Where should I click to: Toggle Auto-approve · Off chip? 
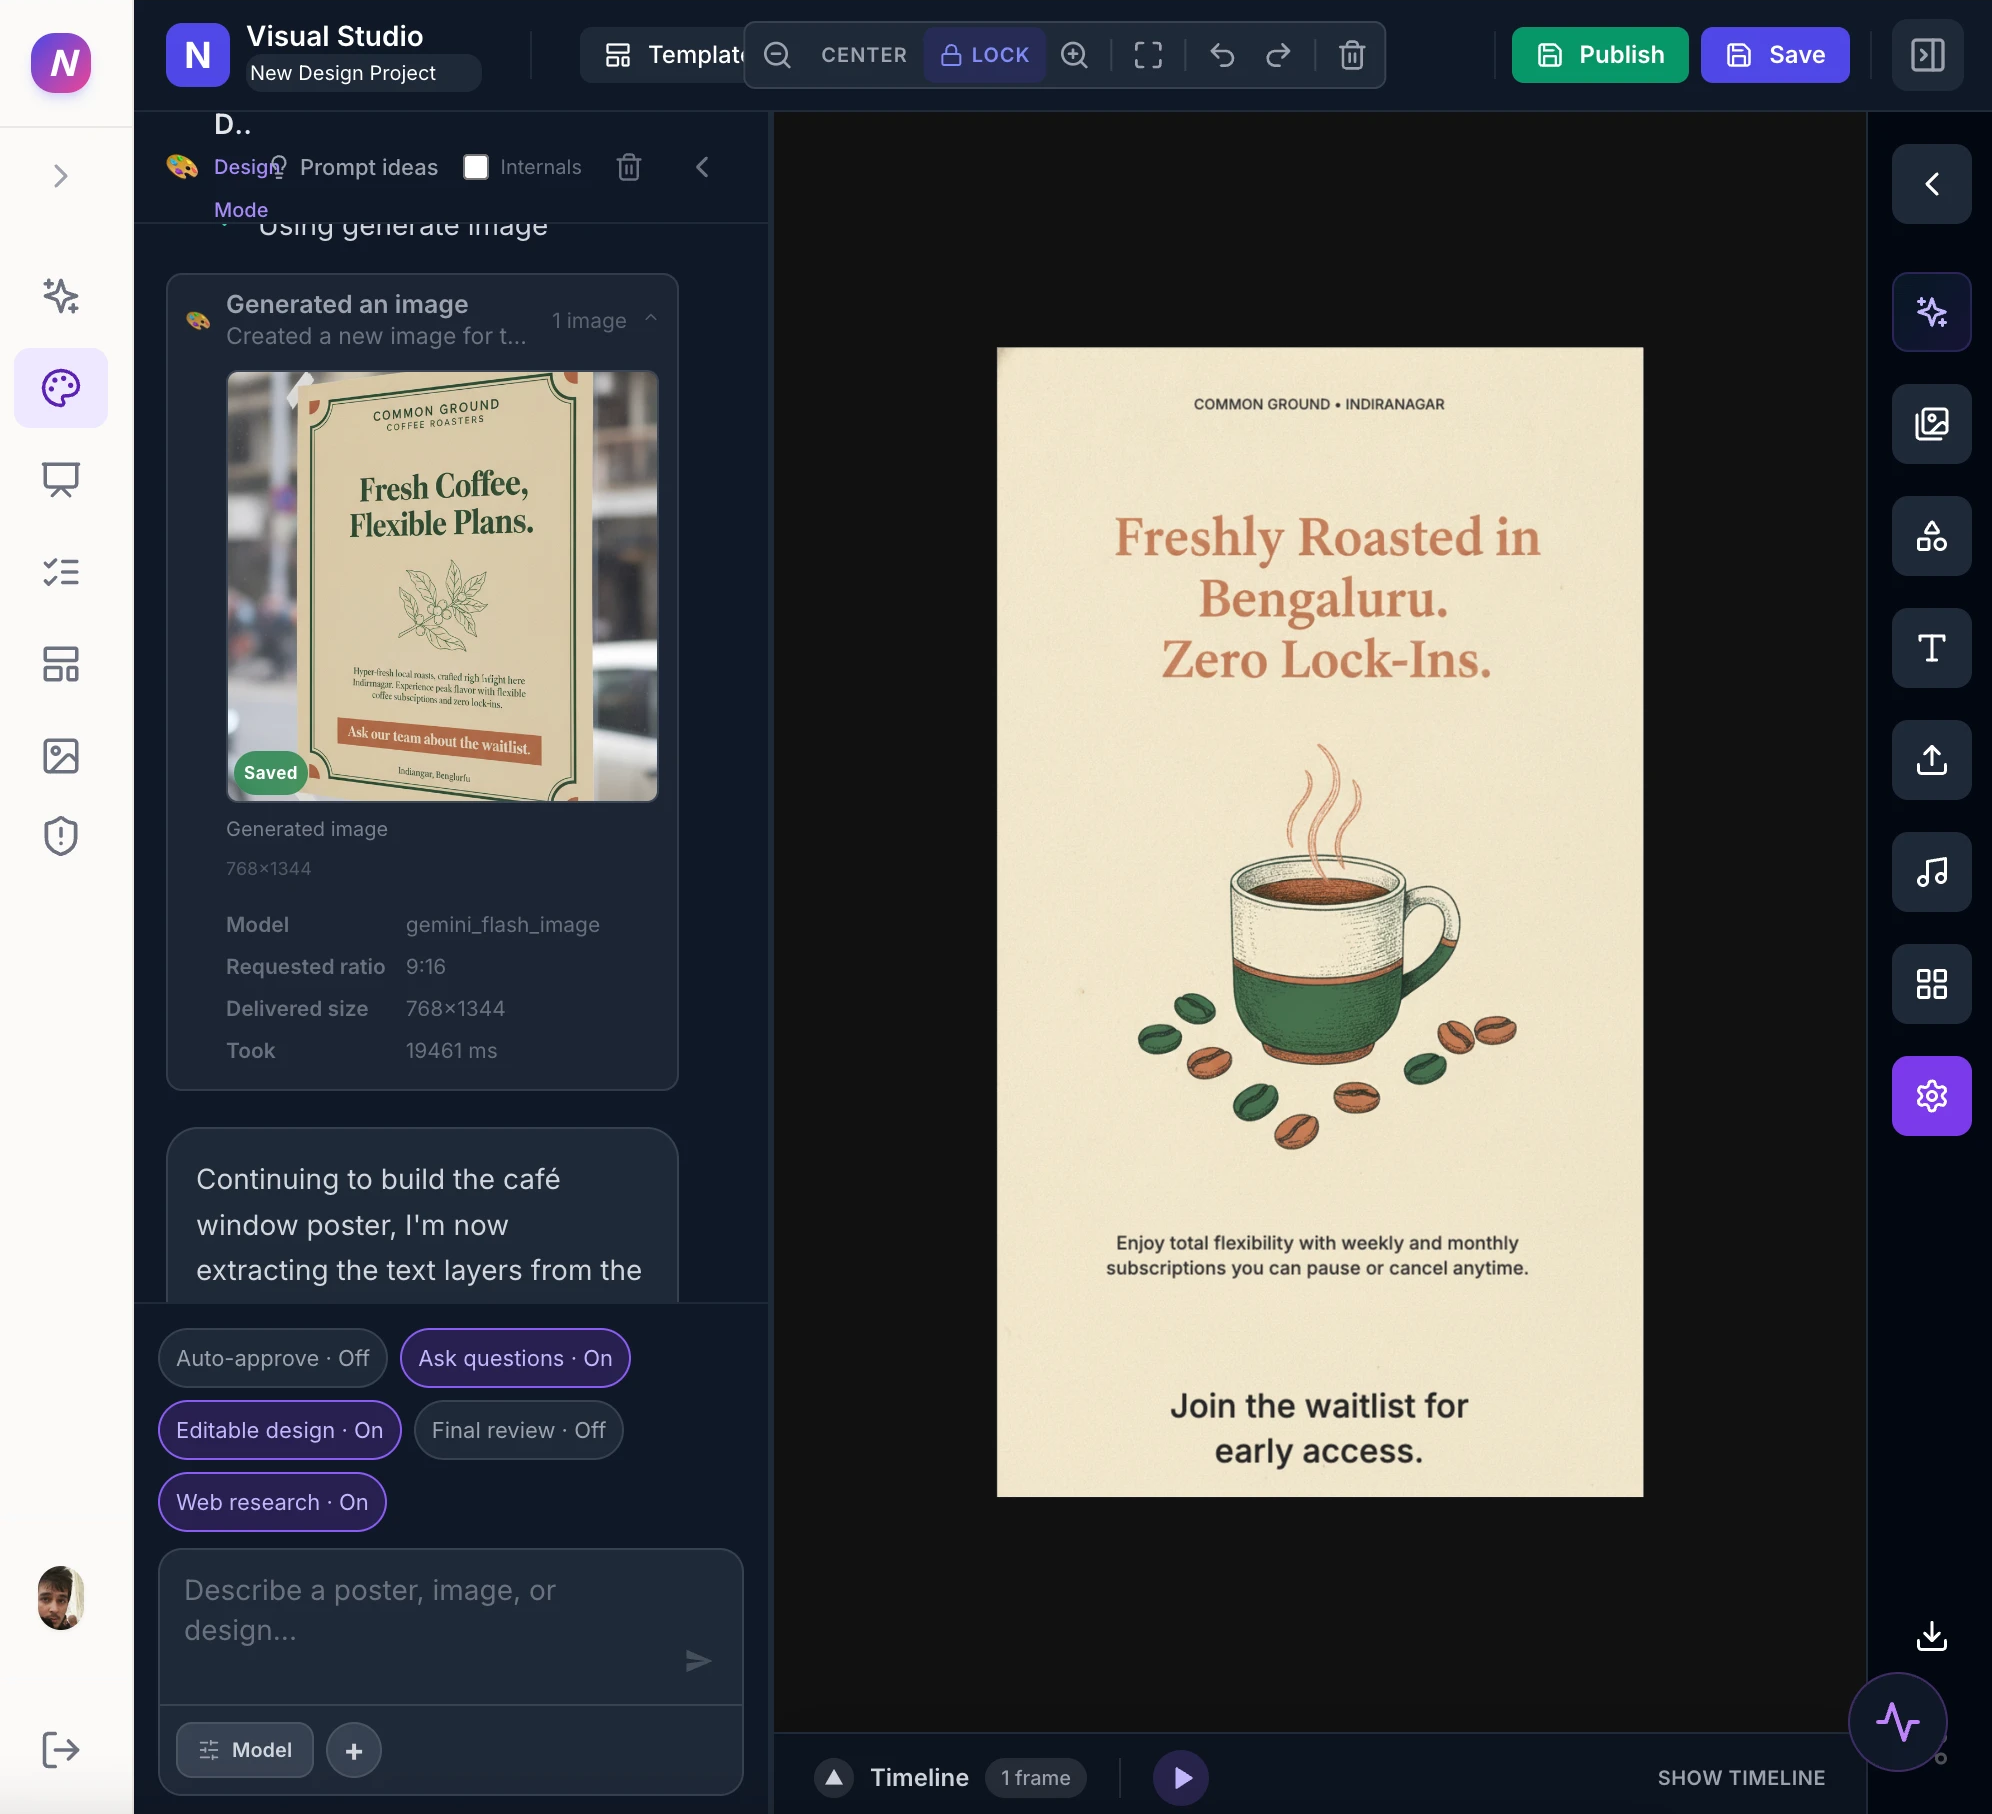tap(273, 1358)
